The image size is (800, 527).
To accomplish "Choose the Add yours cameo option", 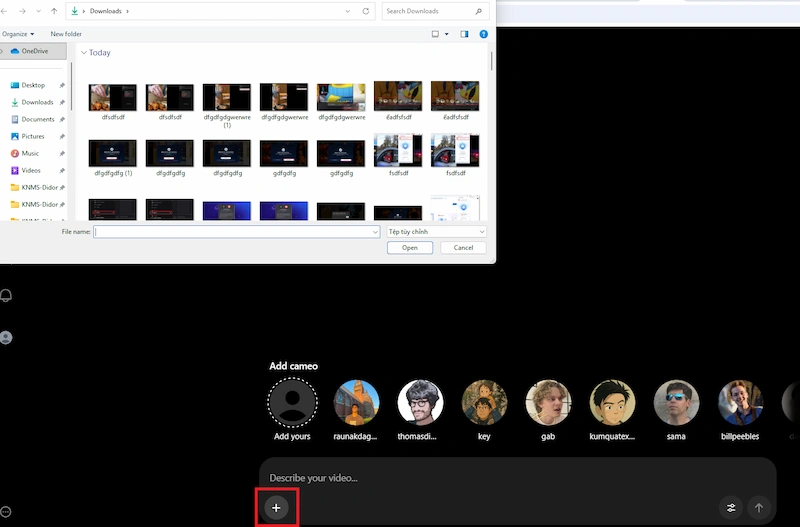I will pos(292,403).
